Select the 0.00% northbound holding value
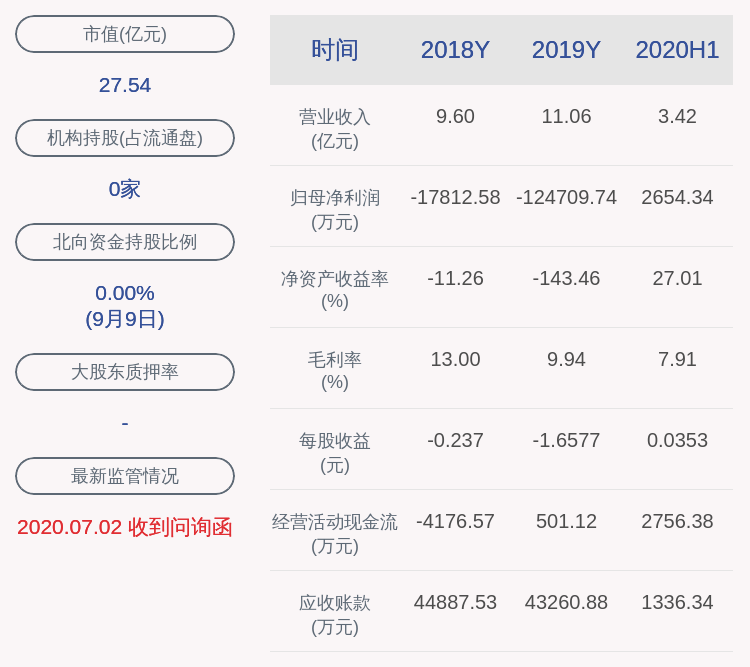The height and width of the screenshot is (667, 750). click(125, 293)
